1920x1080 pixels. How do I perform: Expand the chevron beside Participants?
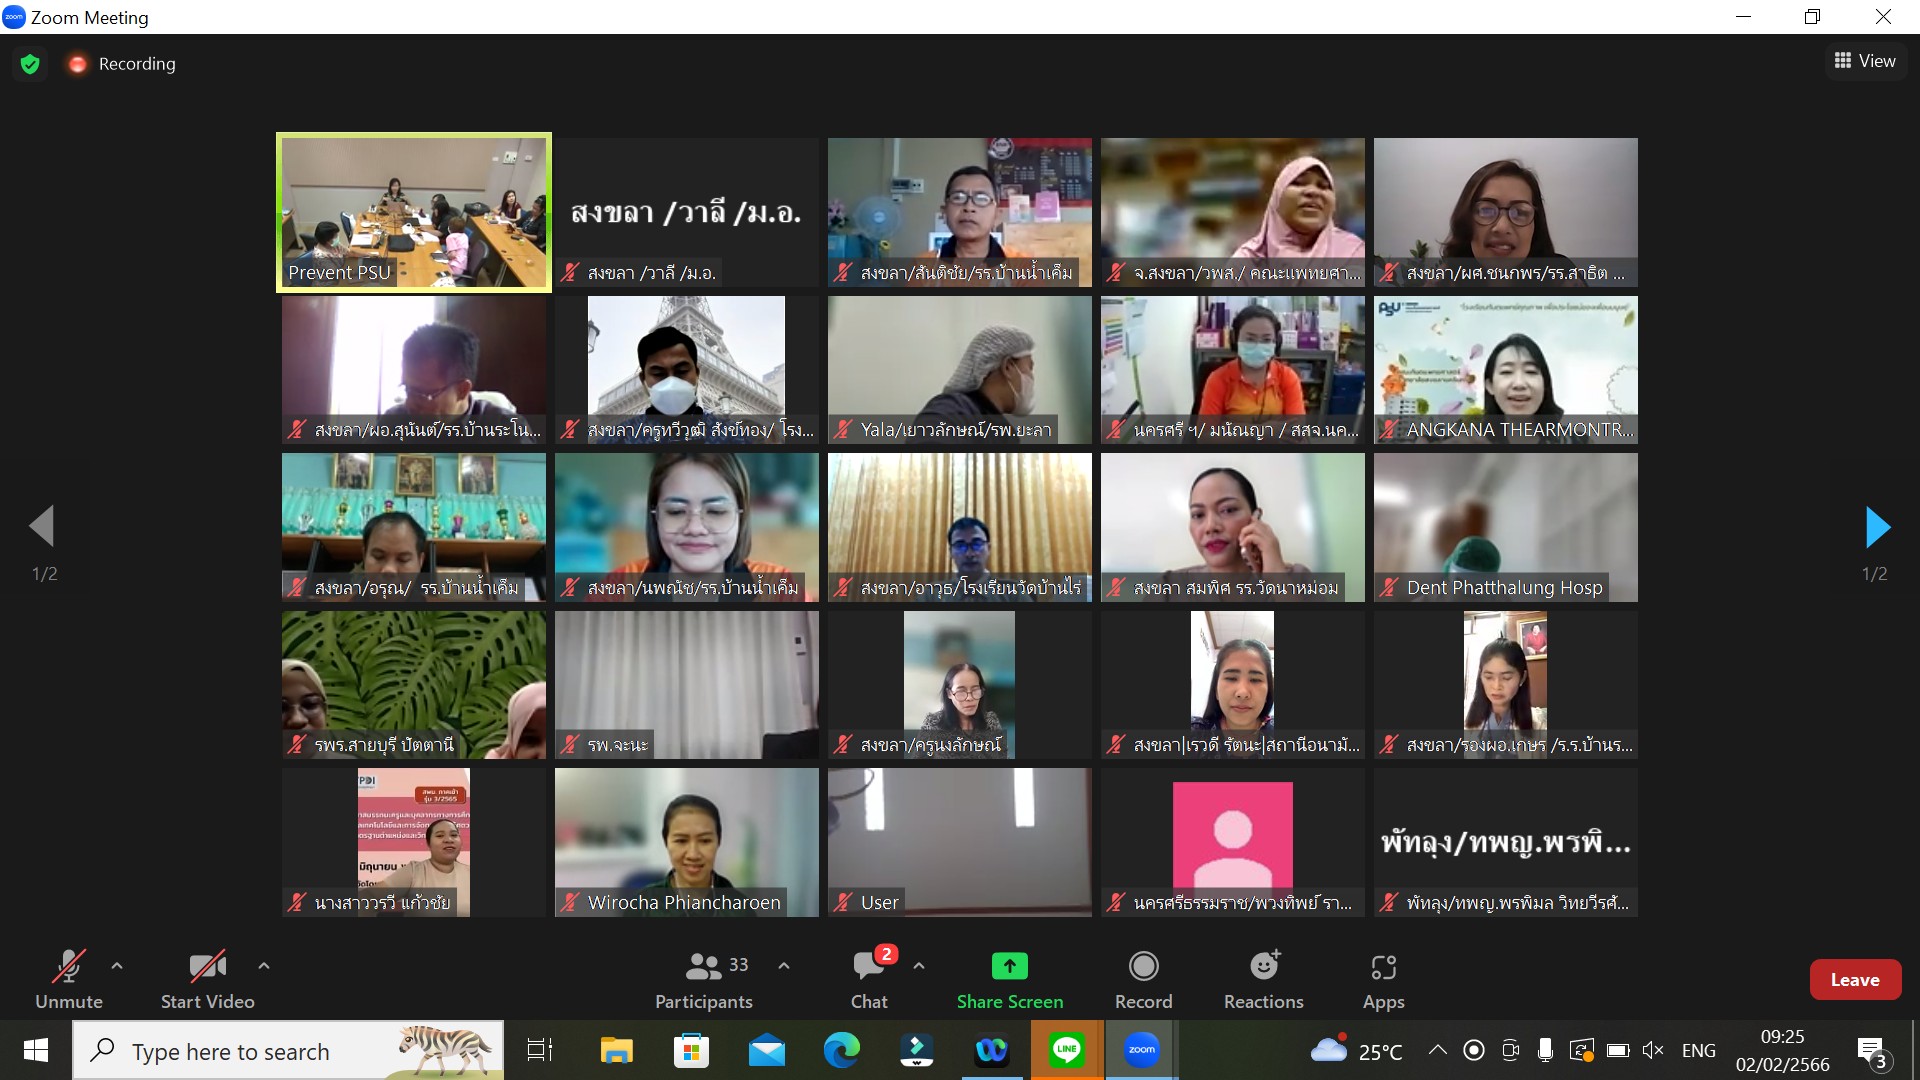pyautogui.click(x=784, y=966)
